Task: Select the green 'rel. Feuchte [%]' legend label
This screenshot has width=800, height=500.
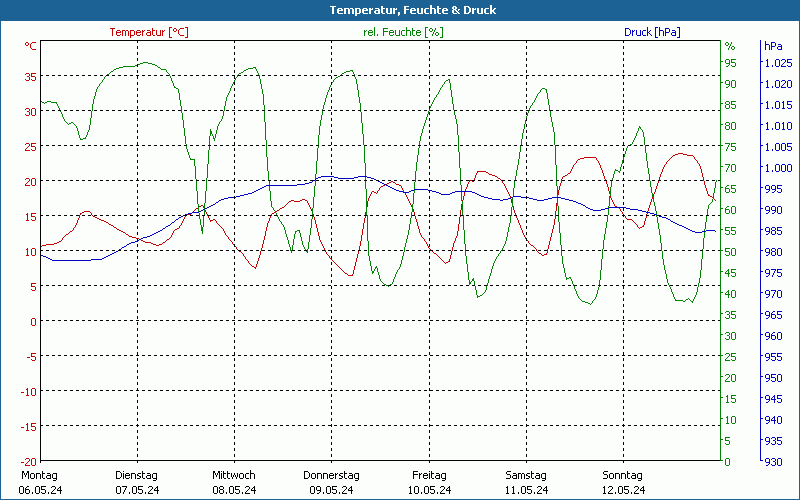Action: tap(403, 32)
